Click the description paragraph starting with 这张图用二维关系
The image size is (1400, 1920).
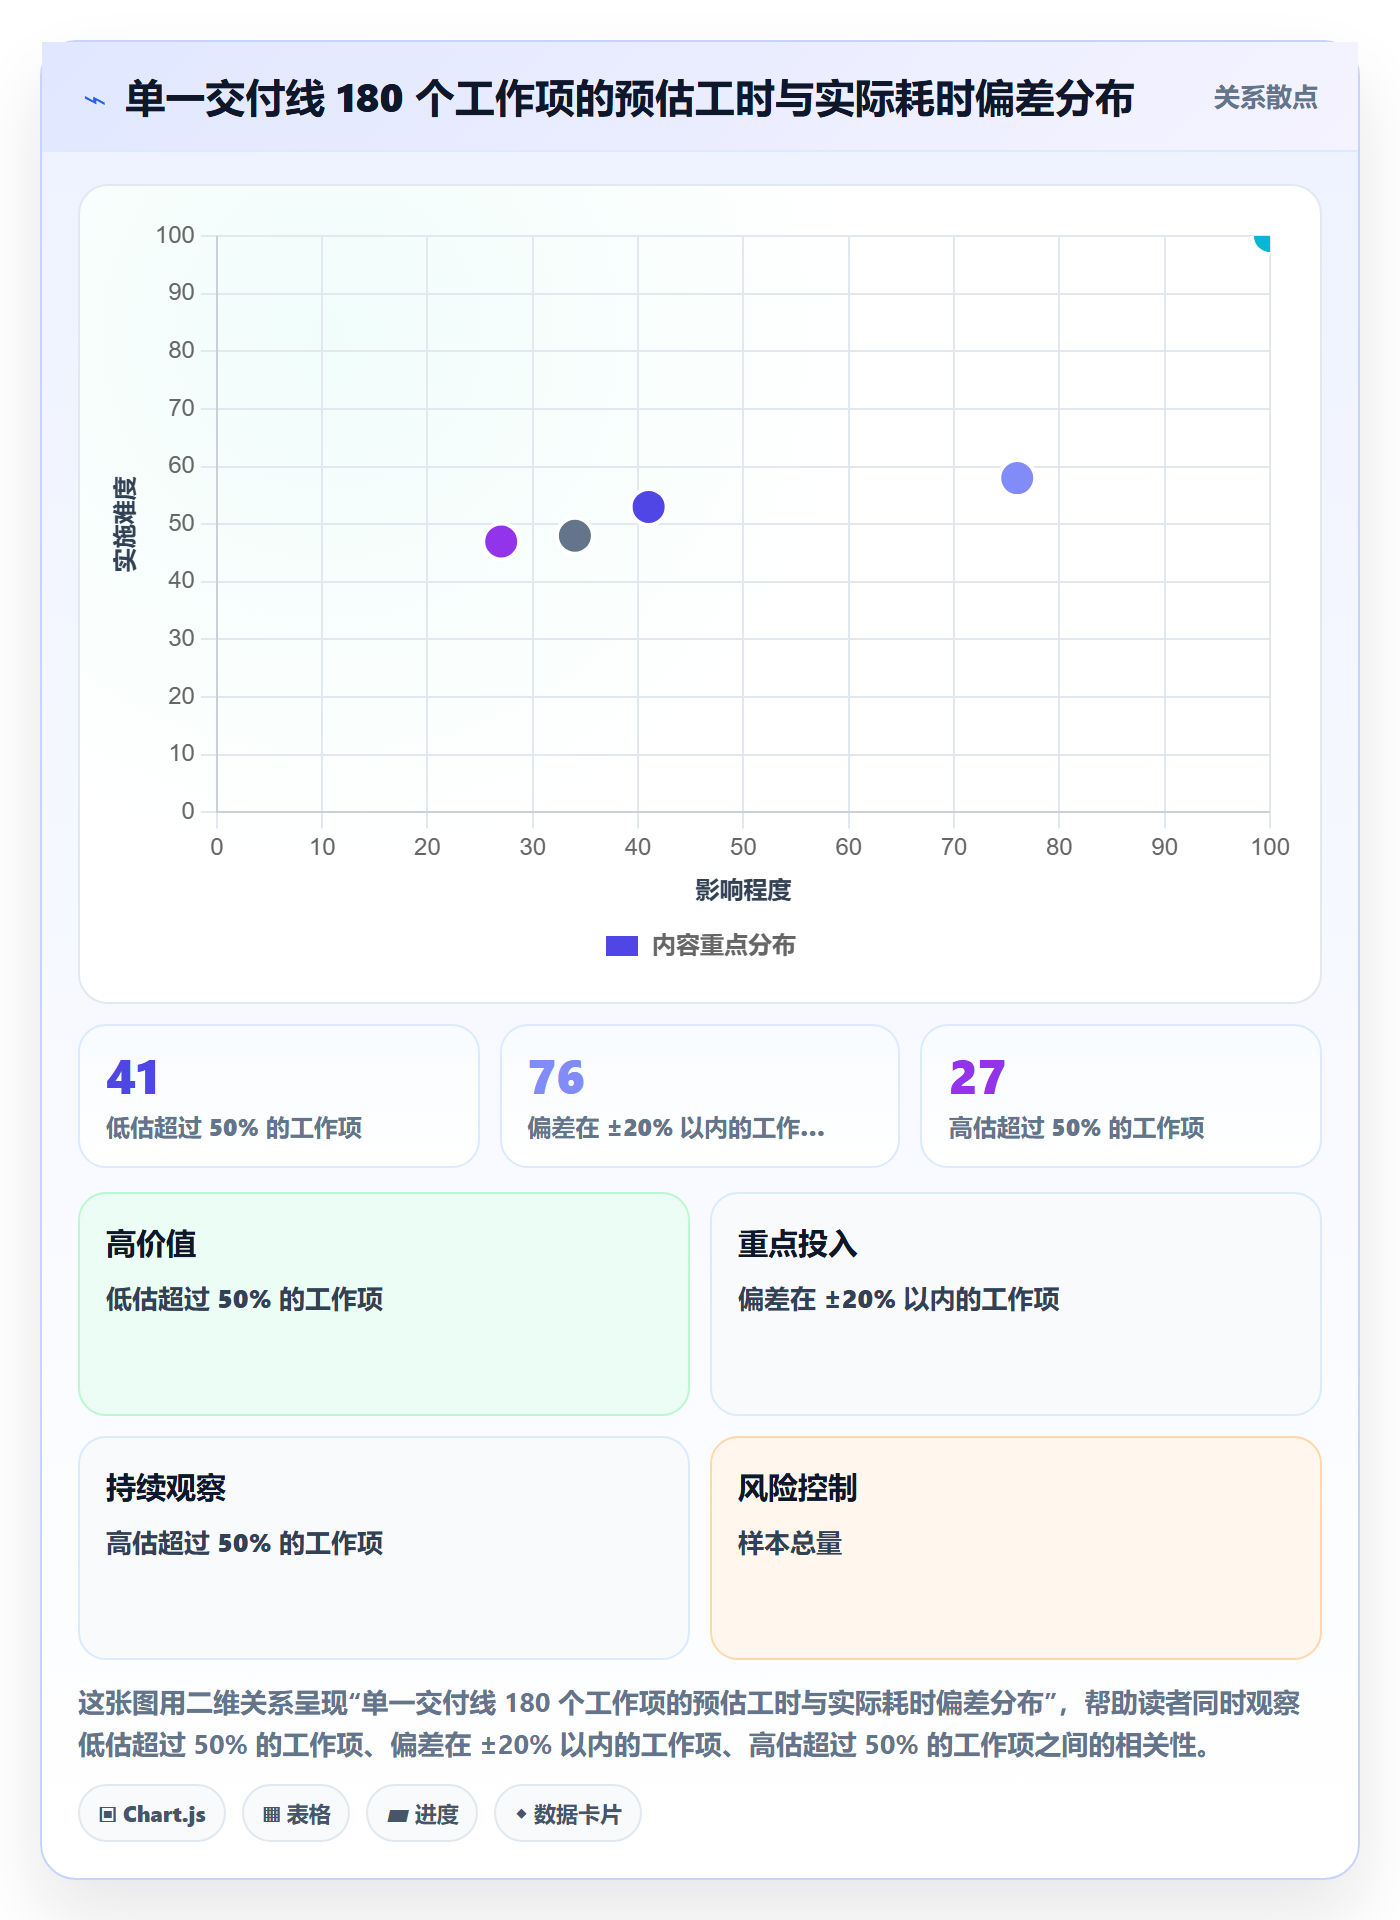(689, 1724)
